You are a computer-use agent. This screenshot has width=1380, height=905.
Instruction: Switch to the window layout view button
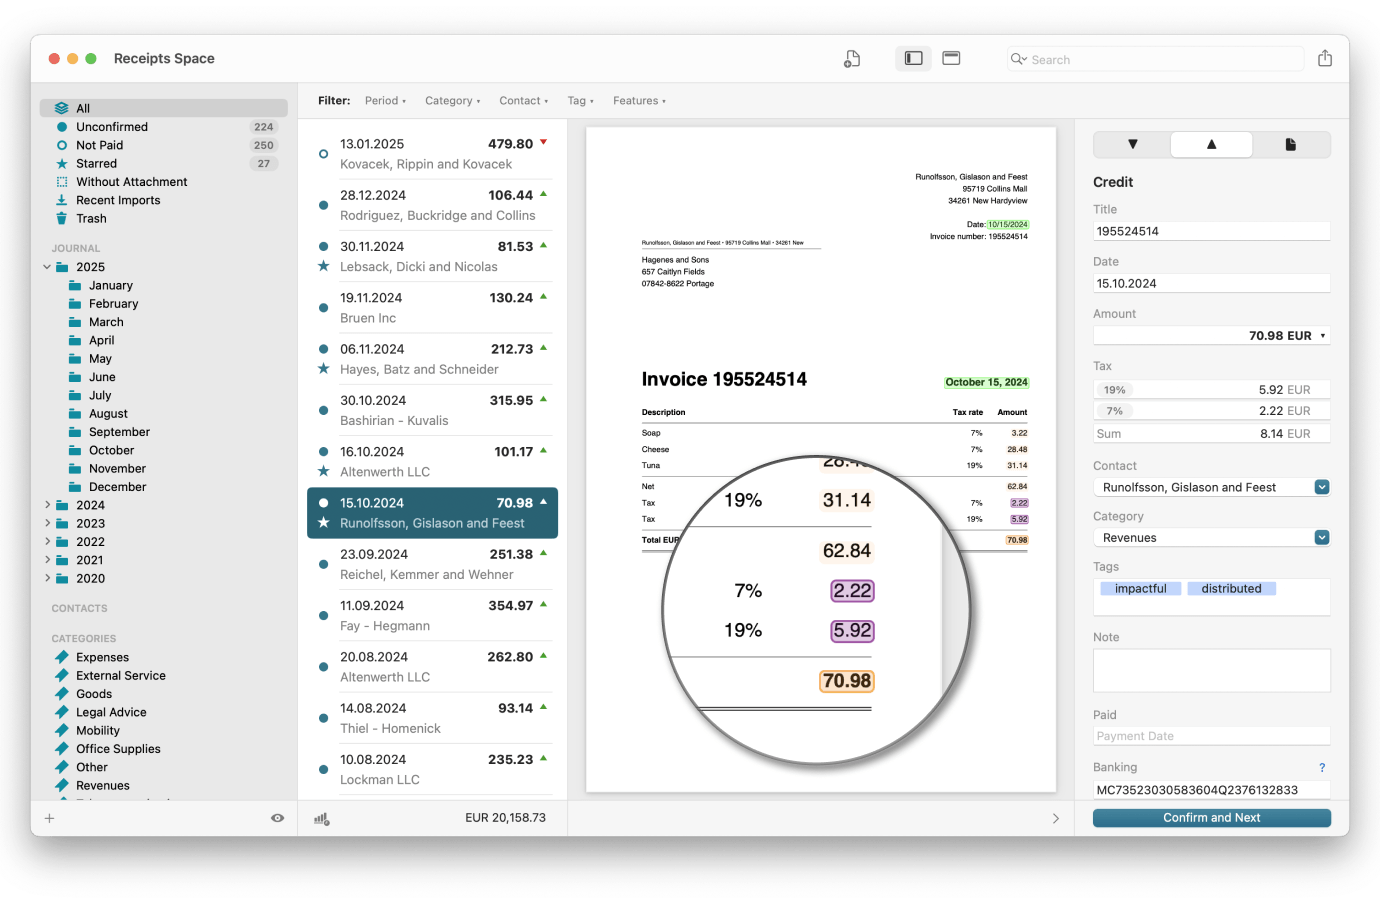tap(951, 59)
